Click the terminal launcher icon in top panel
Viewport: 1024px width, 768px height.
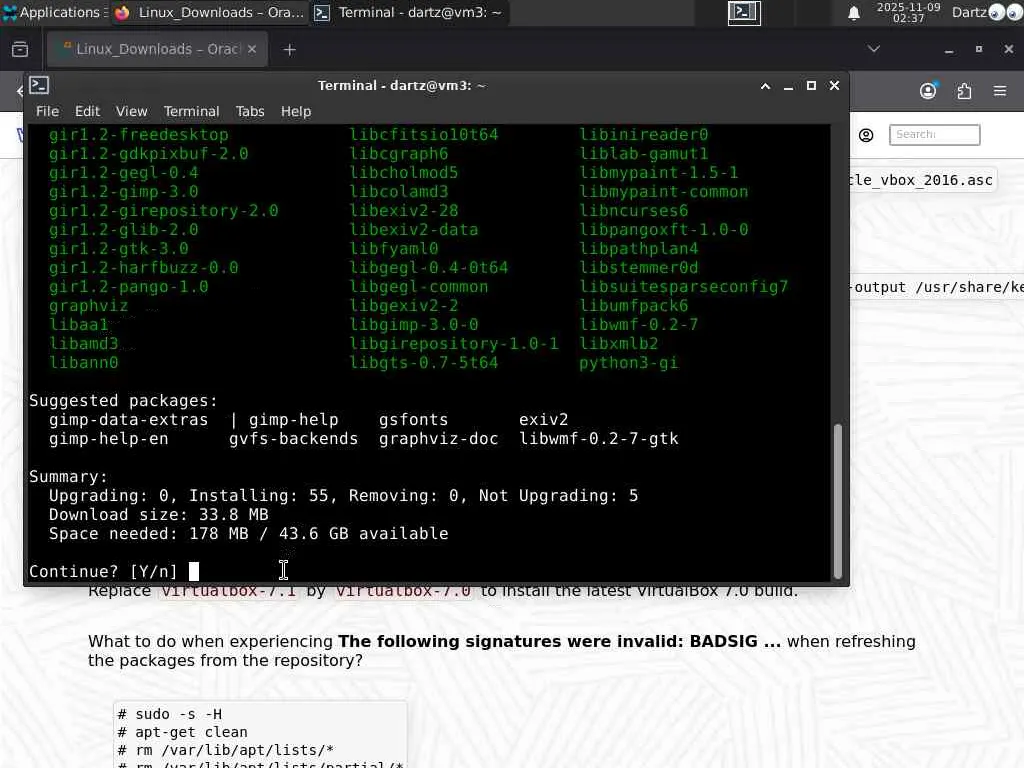click(744, 12)
